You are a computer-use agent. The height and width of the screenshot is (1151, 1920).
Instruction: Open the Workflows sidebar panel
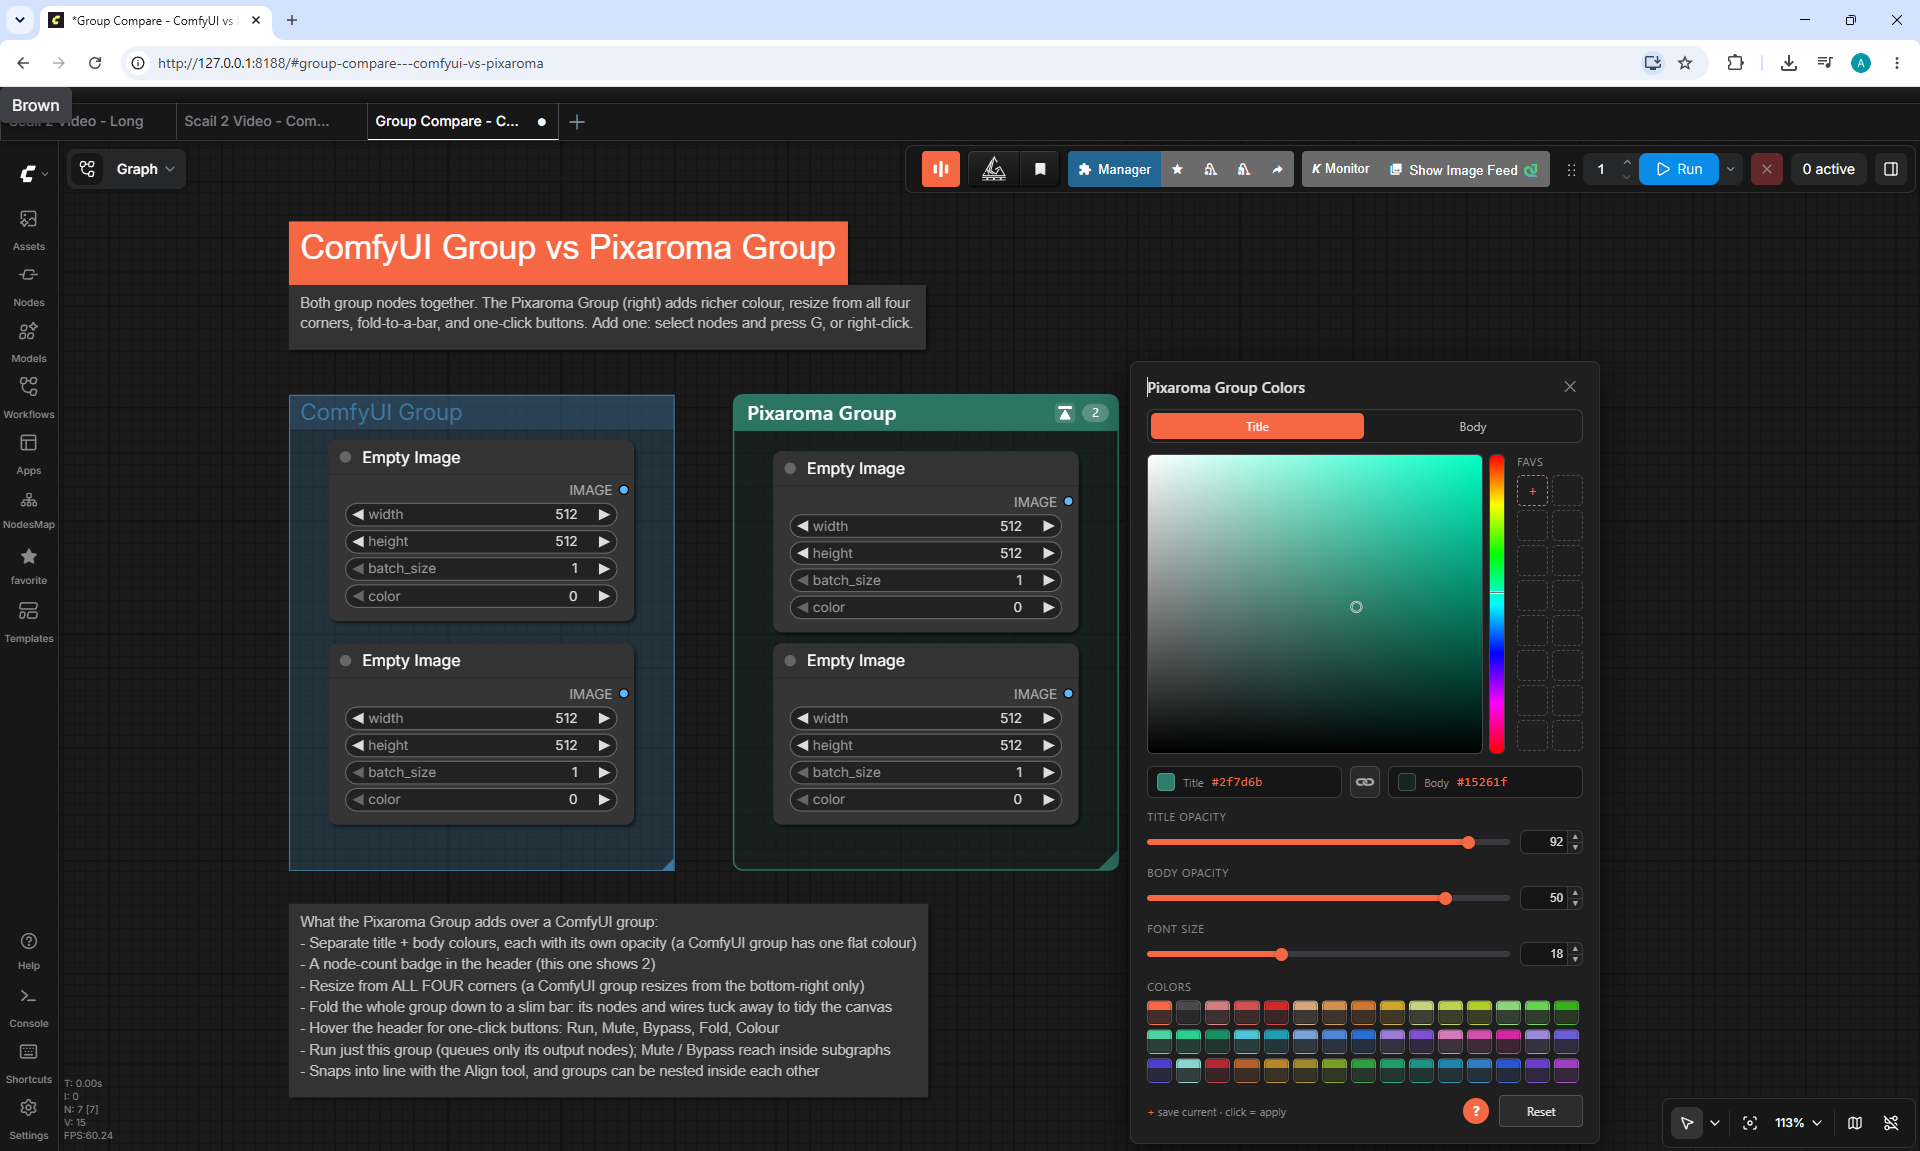[x=29, y=397]
